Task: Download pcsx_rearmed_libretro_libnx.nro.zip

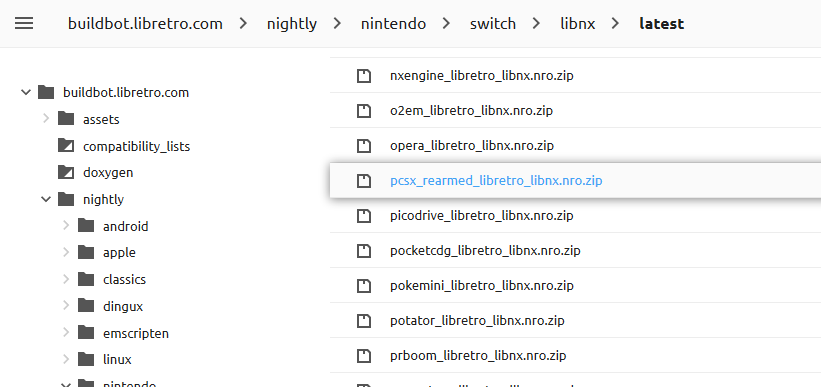Action: click(x=496, y=181)
